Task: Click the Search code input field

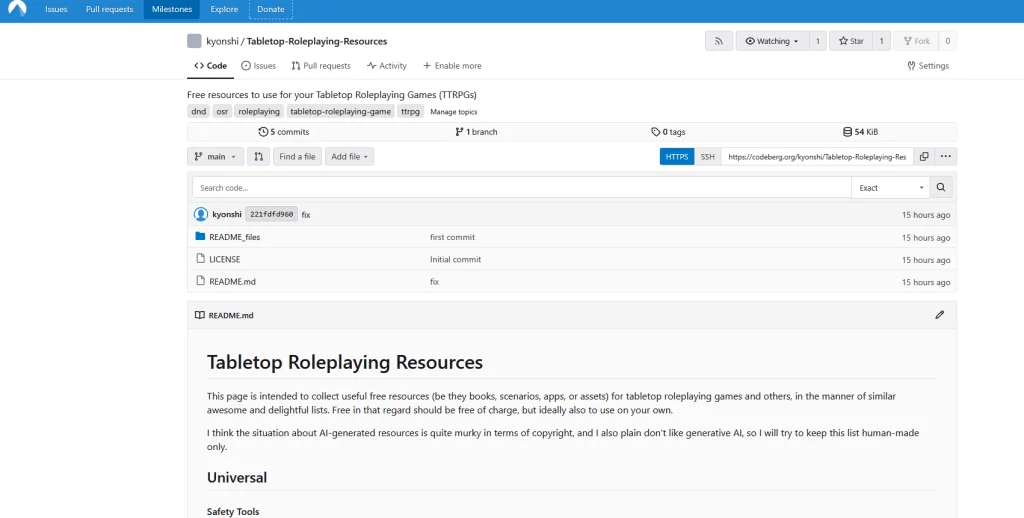Action: (x=522, y=187)
